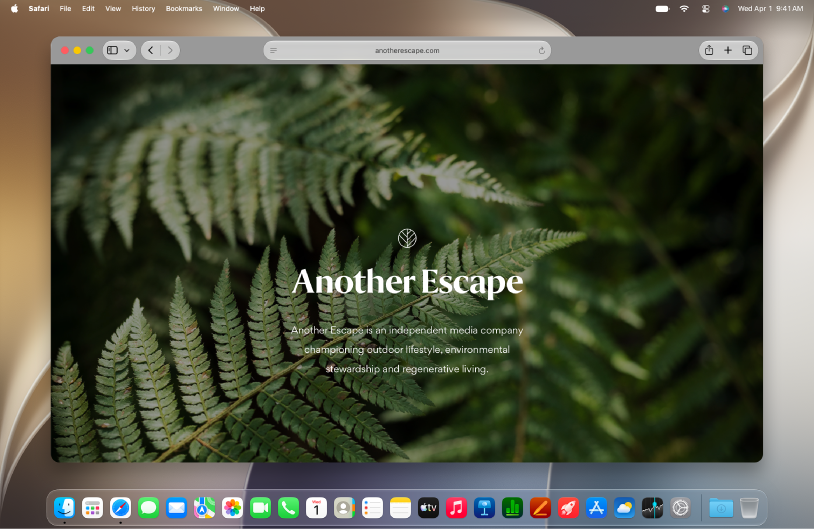
Task: Open Stocks from the Dock
Action: [653, 508]
